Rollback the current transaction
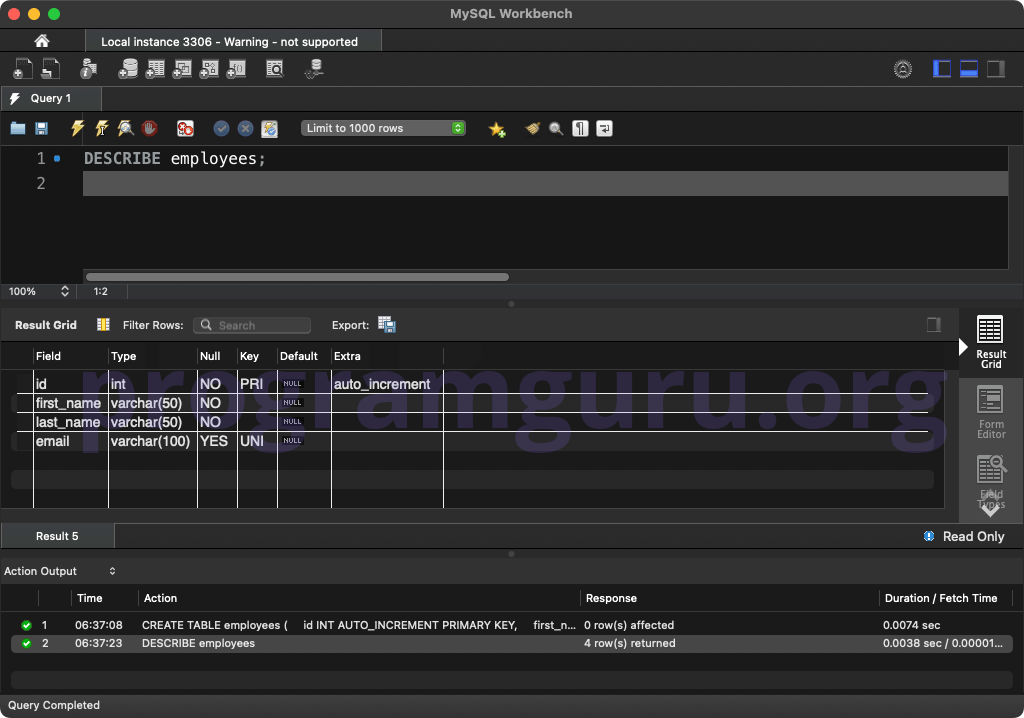This screenshot has height=718, width=1024. (246, 128)
